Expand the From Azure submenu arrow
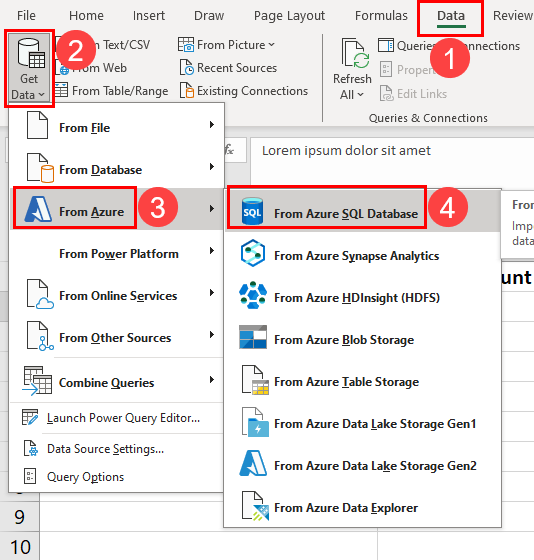 212,209
